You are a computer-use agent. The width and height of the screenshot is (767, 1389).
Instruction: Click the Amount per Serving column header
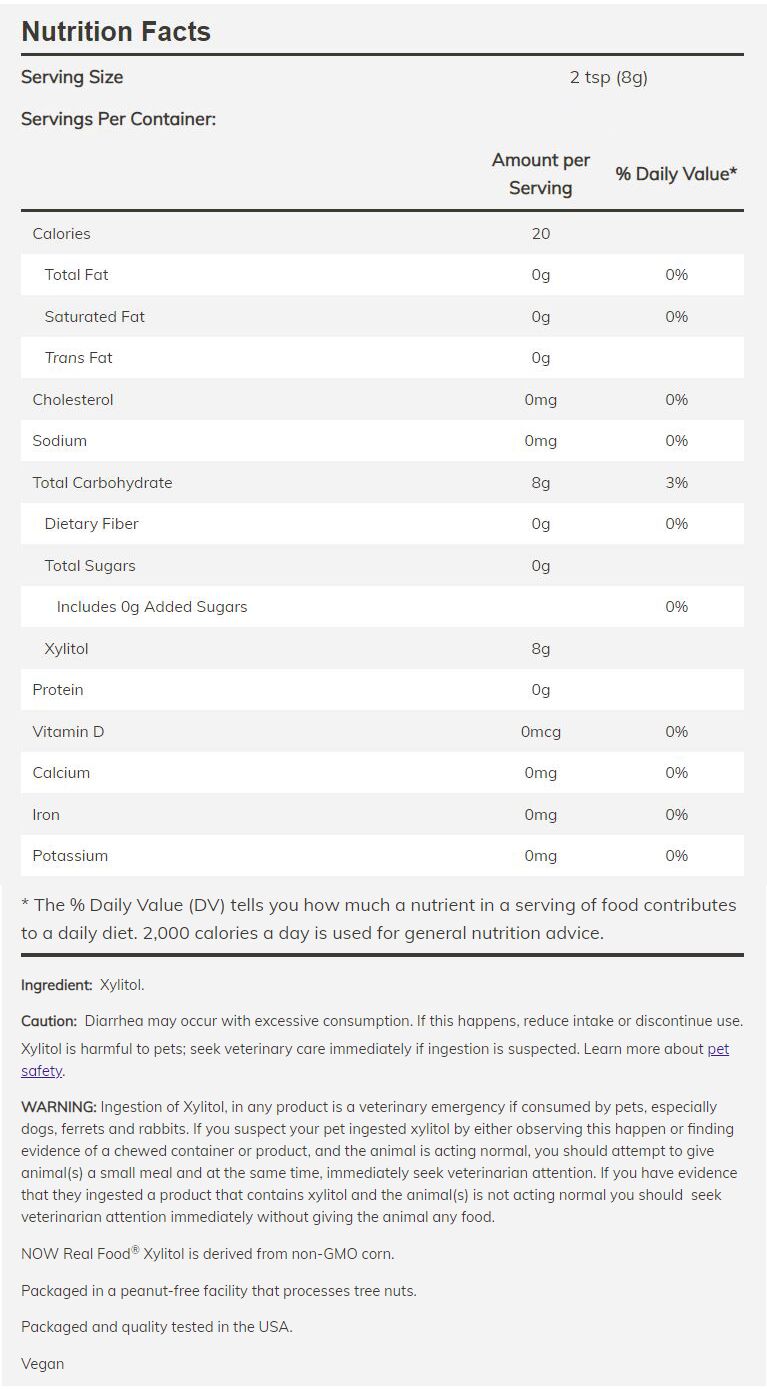point(540,174)
